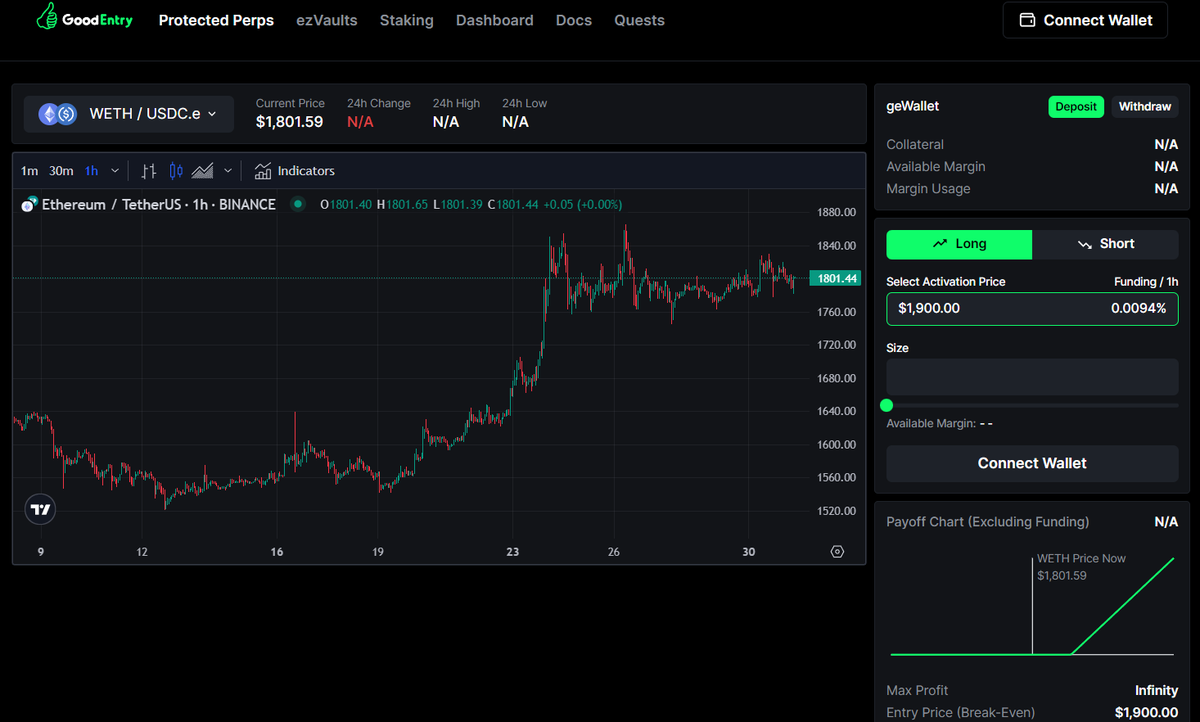Click the Max Profit Infinity value
Screen dimensions: 1200x722
[1157, 690]
